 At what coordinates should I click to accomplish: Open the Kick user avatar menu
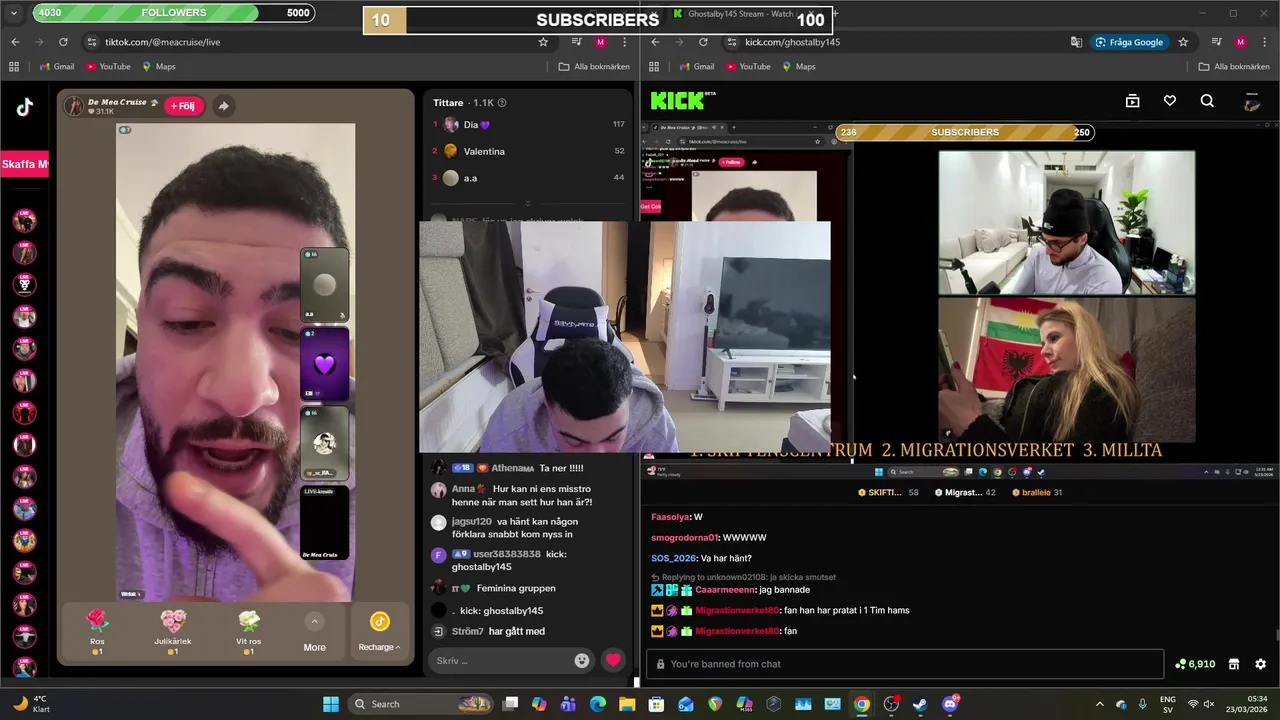[x=1251, y=101]
